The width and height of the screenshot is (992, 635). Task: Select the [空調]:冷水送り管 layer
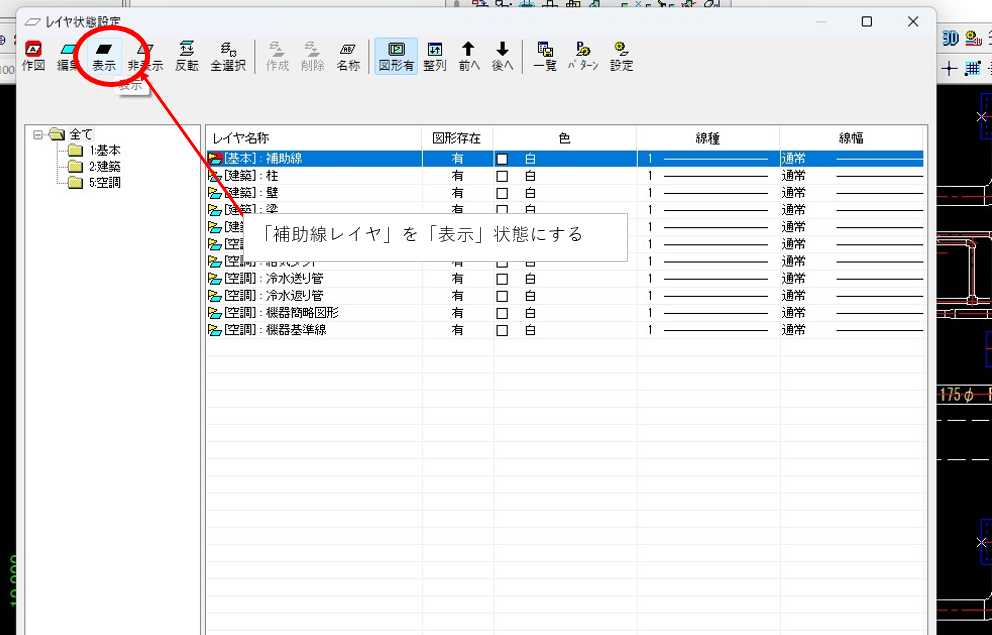coord(565,278)
